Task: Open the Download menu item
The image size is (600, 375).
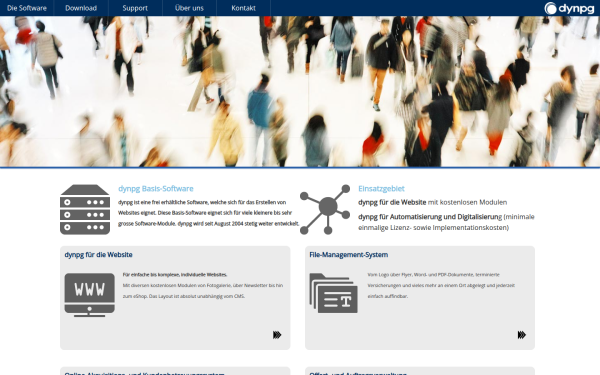Action: (81, 8)
